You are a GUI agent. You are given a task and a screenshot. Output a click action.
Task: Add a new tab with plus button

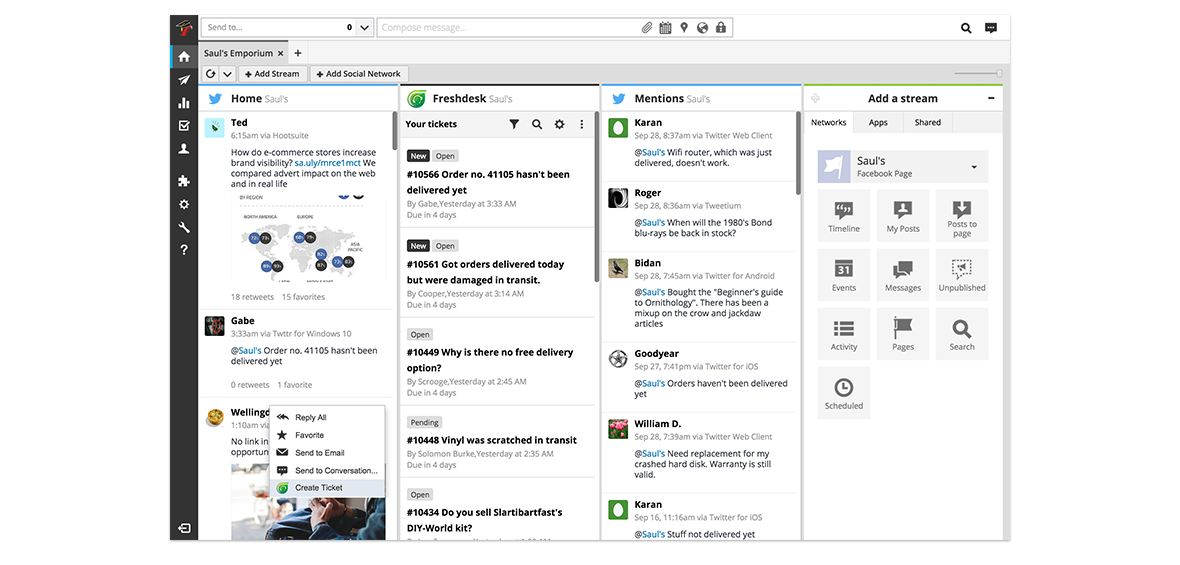pos(297,53)
